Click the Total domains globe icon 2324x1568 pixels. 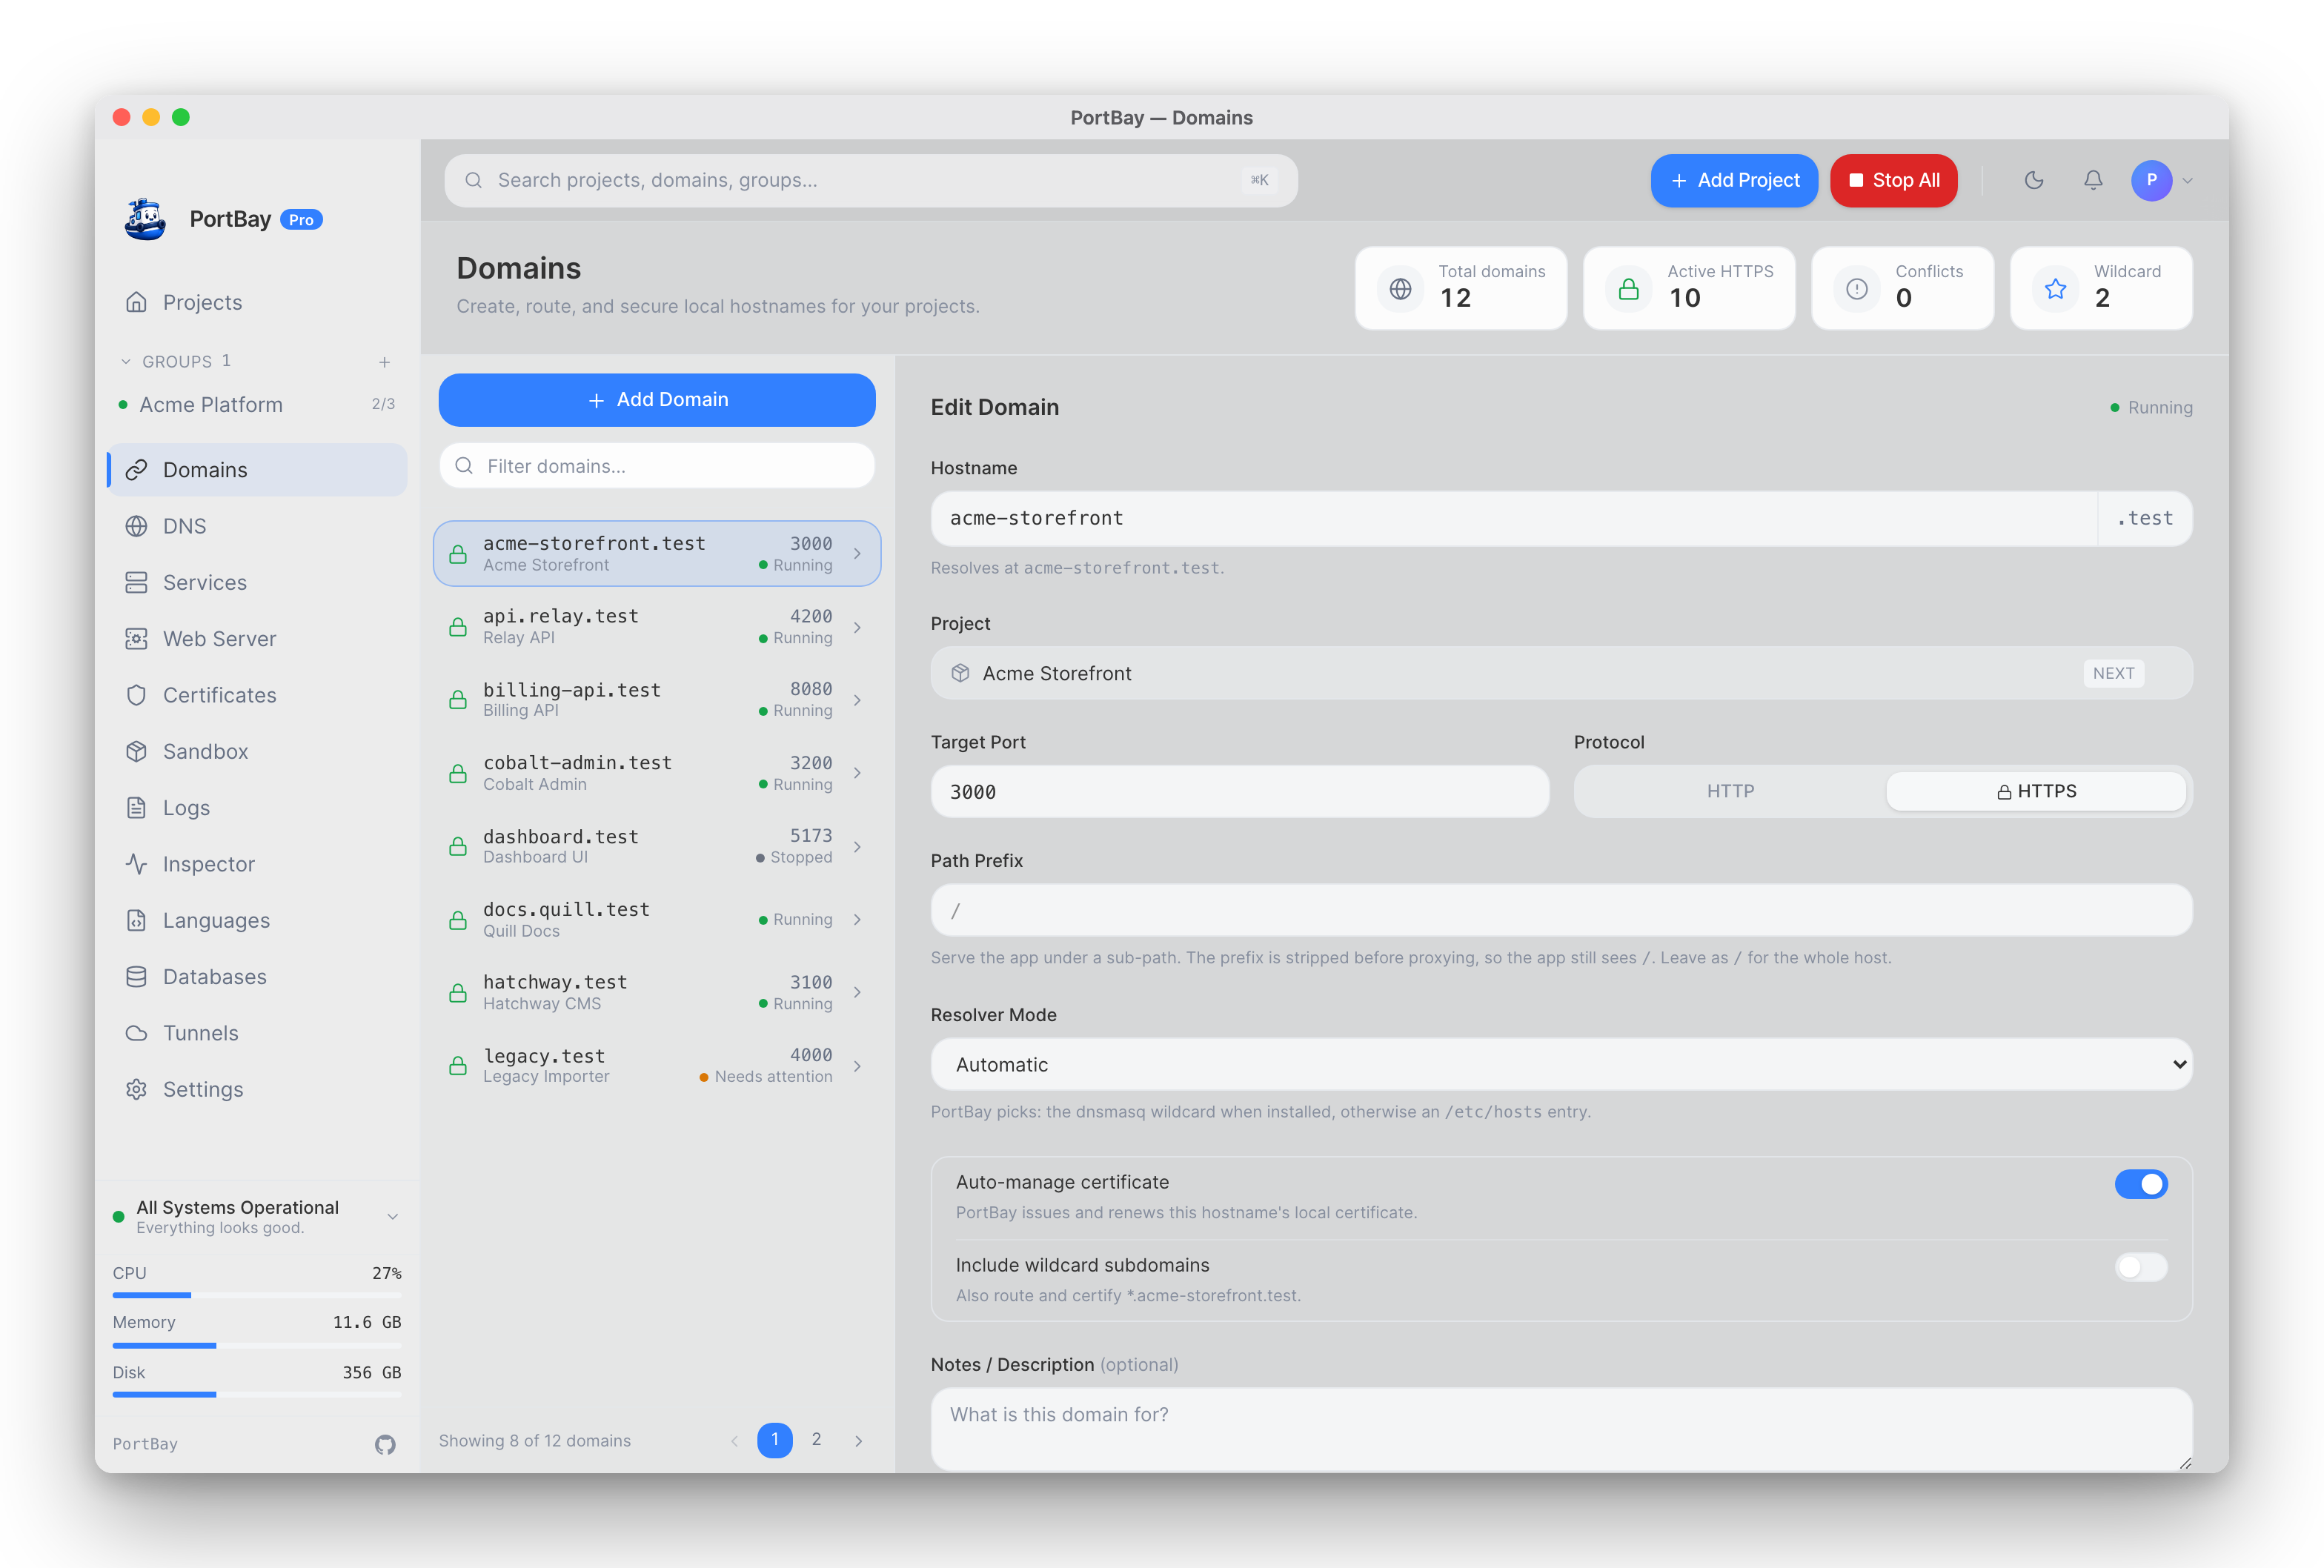pyautogui.click(x=1400, y=288)
